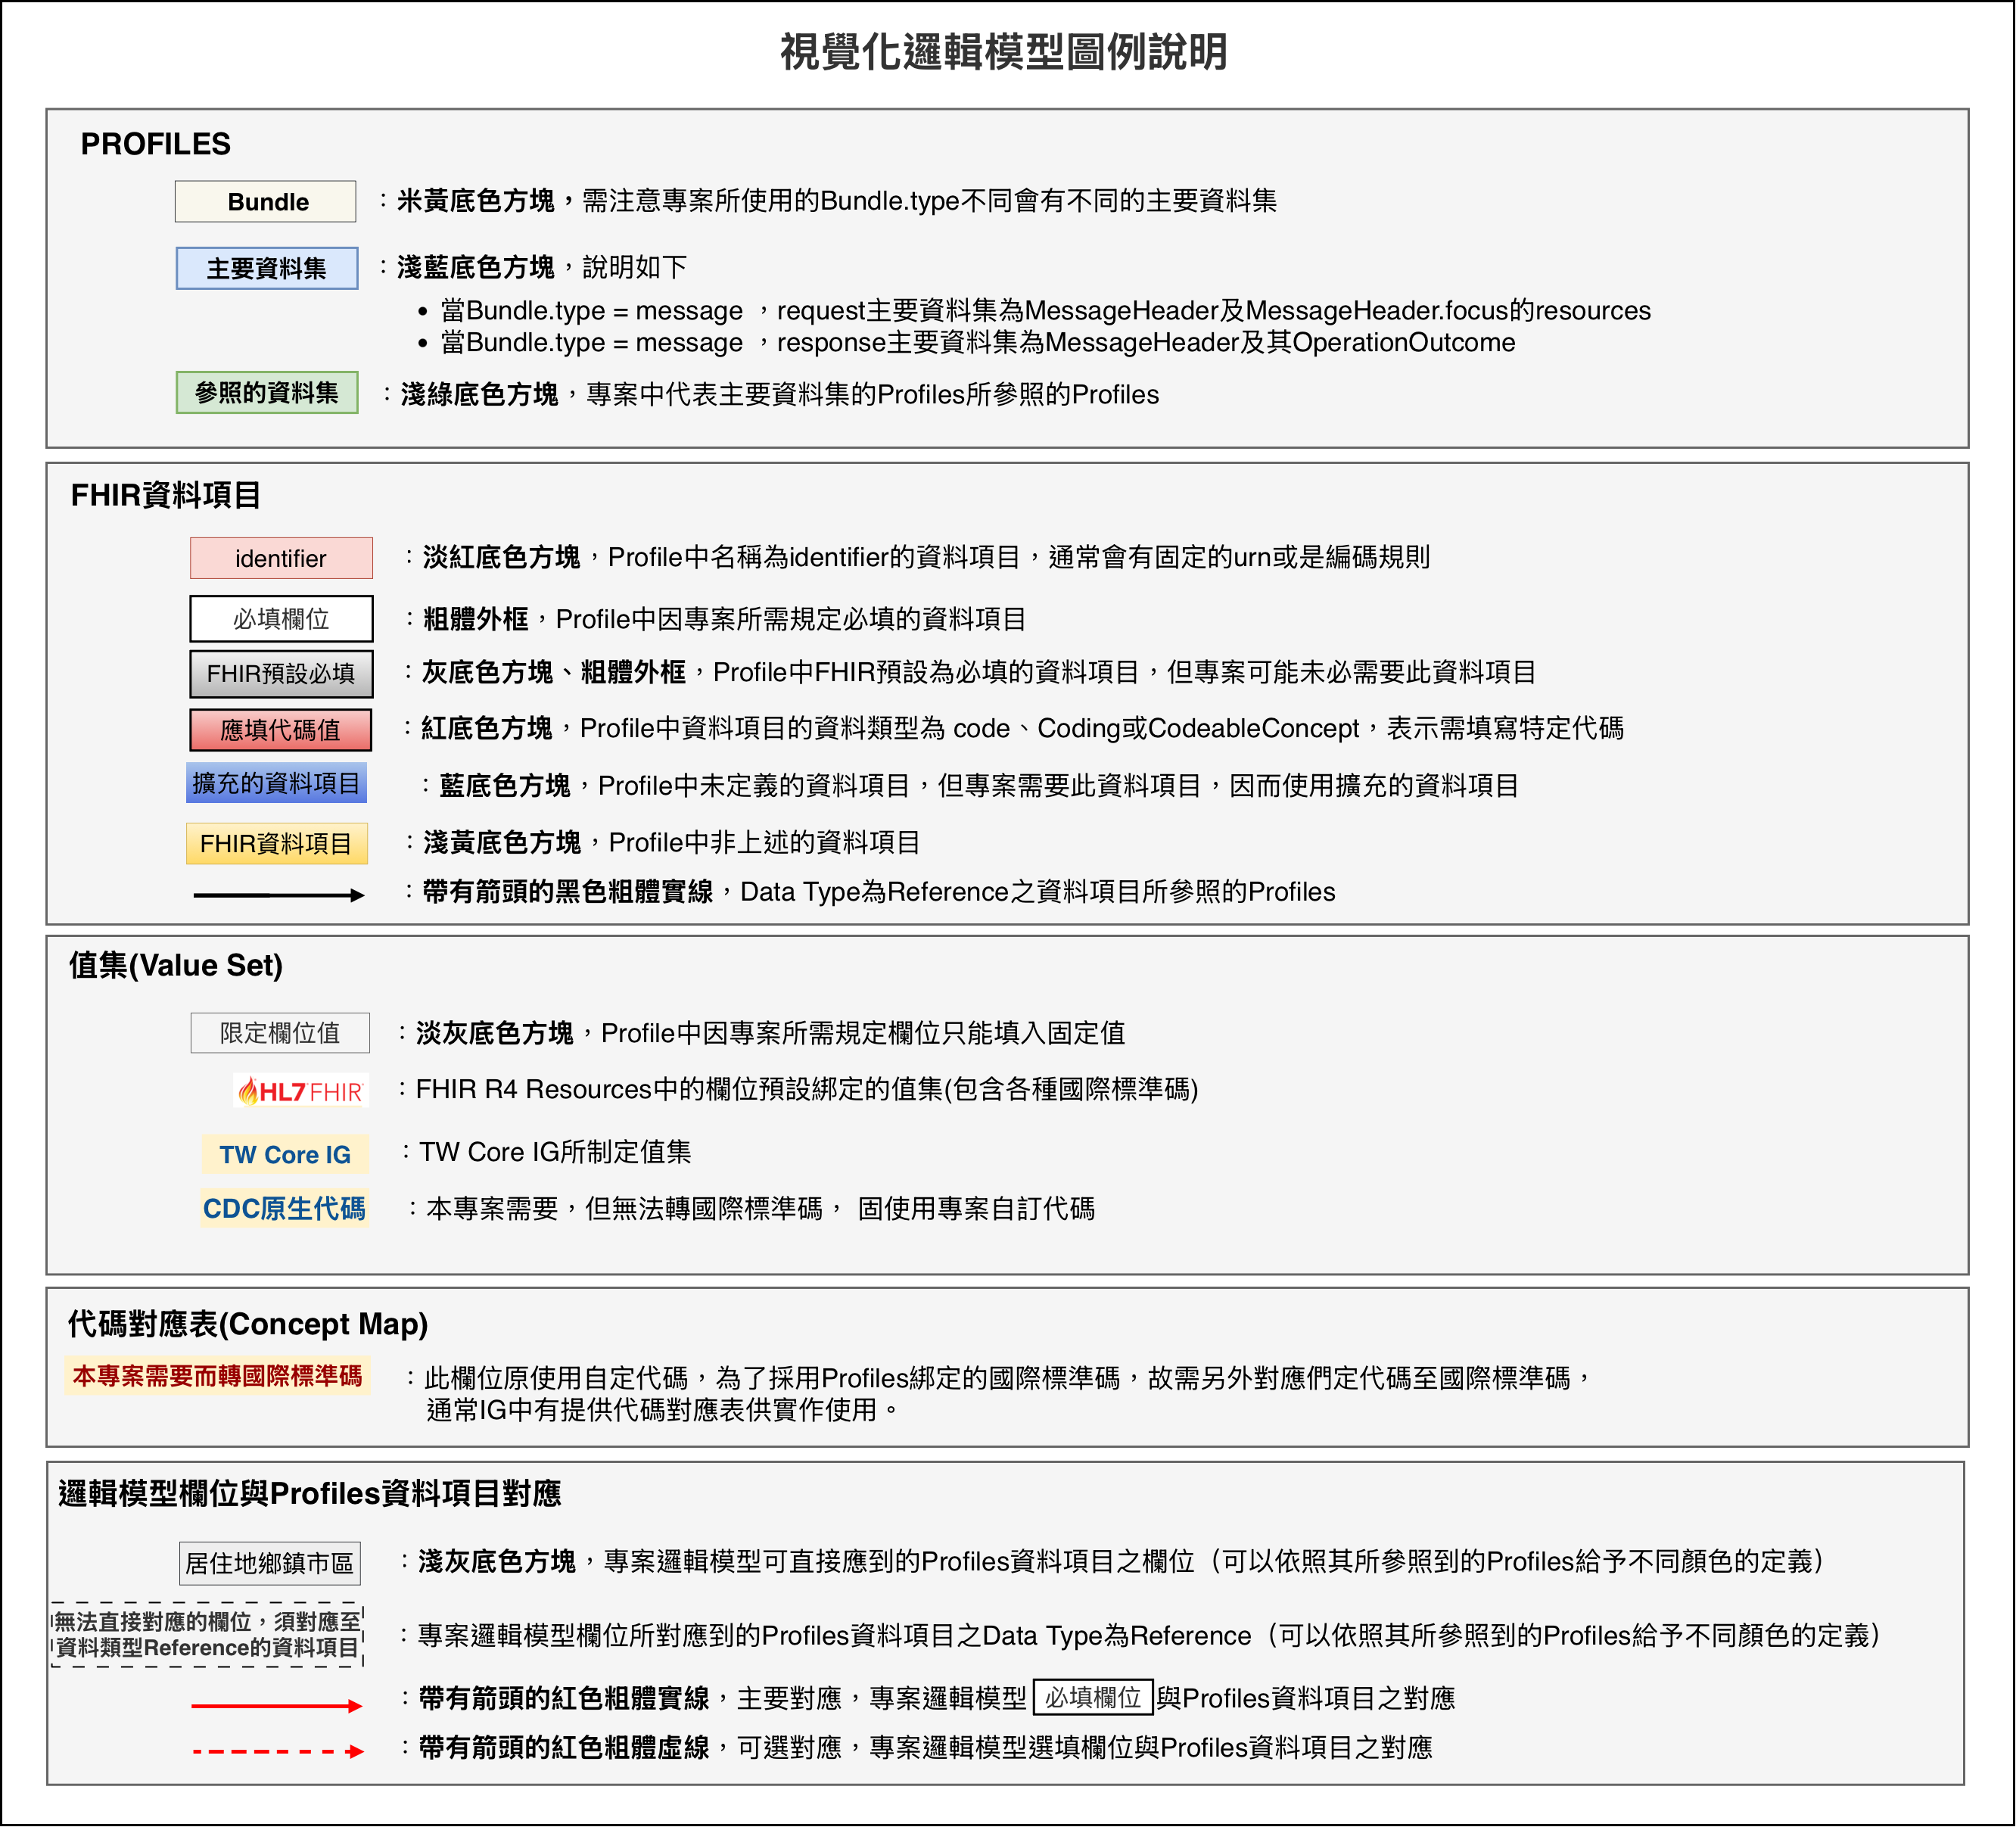Click the HL7 FHIR flame logo
Viewport: 2016px width, 1827px height.
tap(301, 1091)
